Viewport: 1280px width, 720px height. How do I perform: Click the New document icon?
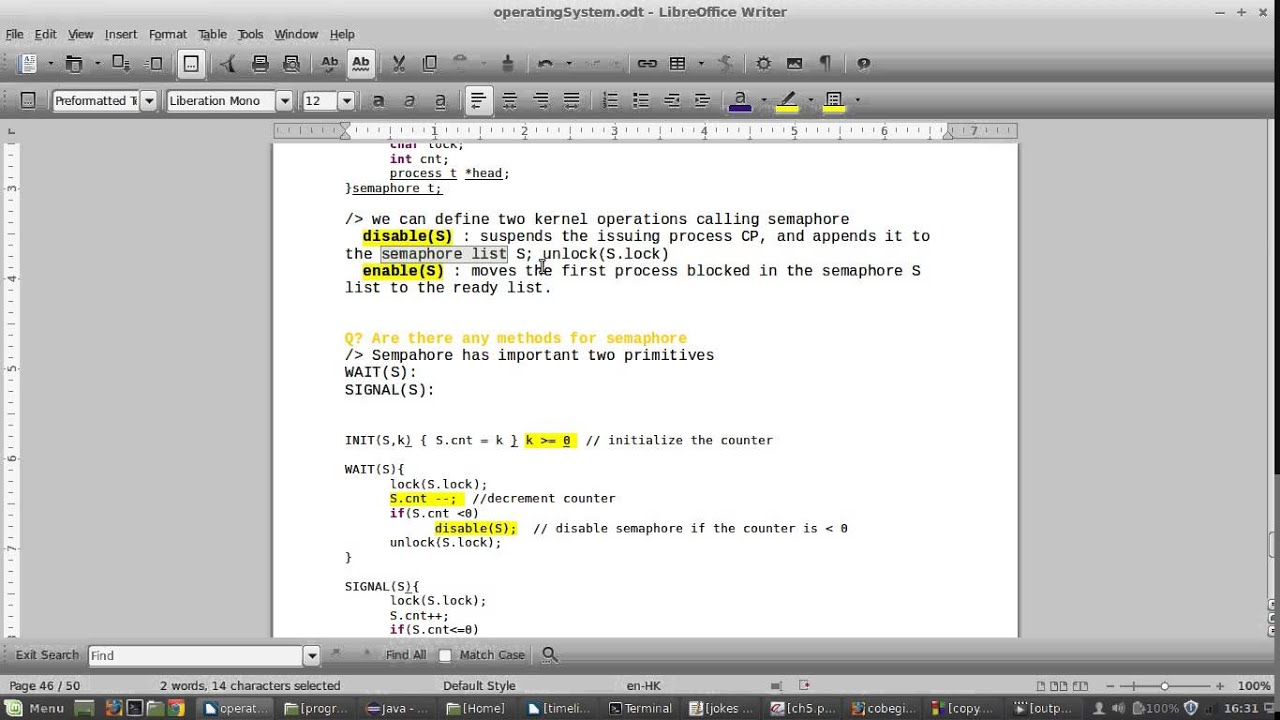tap(28, 64)
